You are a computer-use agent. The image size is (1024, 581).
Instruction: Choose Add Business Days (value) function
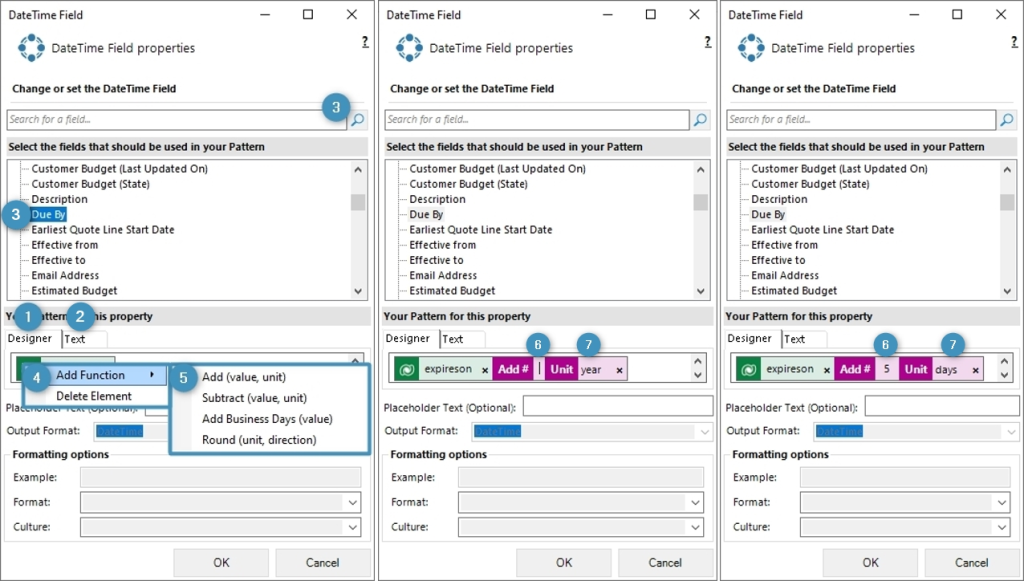click(267, 418)
